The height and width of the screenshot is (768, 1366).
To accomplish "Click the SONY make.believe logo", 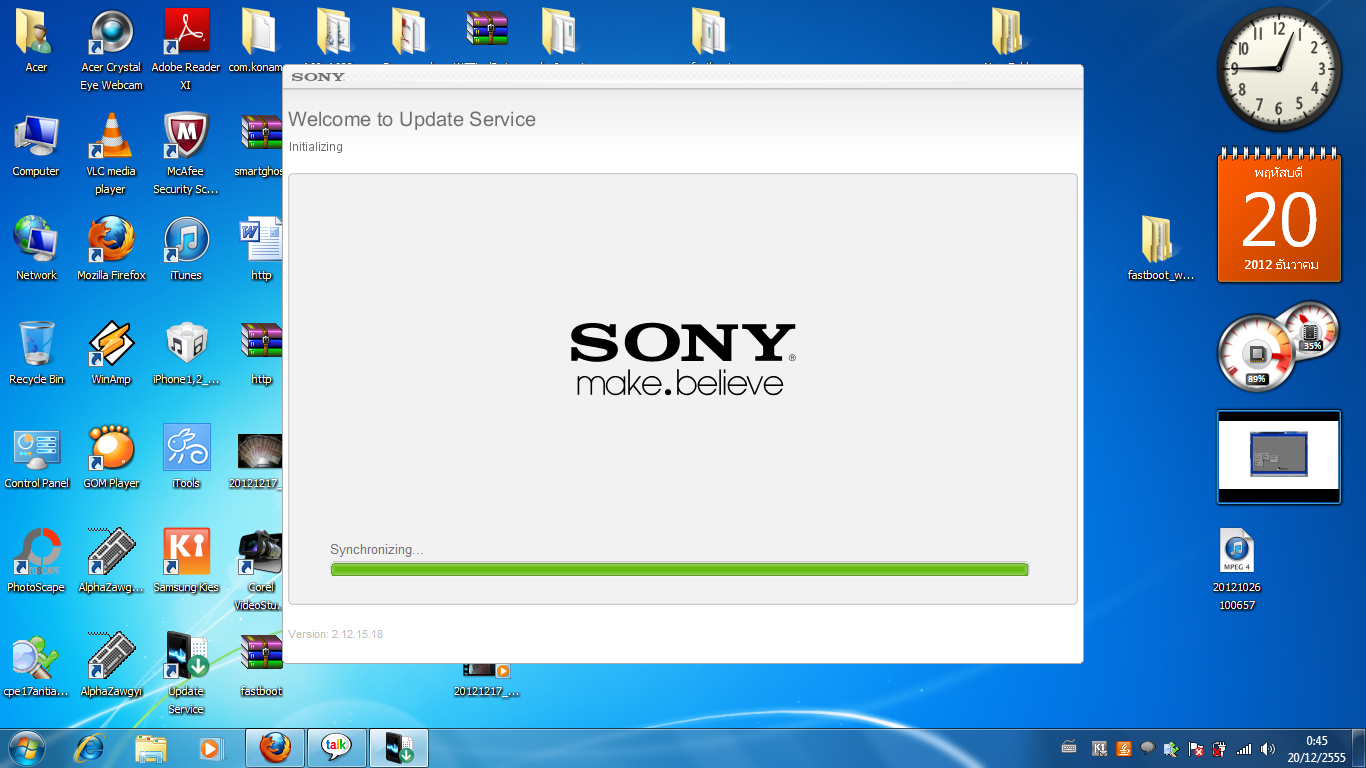I will 683,358.
